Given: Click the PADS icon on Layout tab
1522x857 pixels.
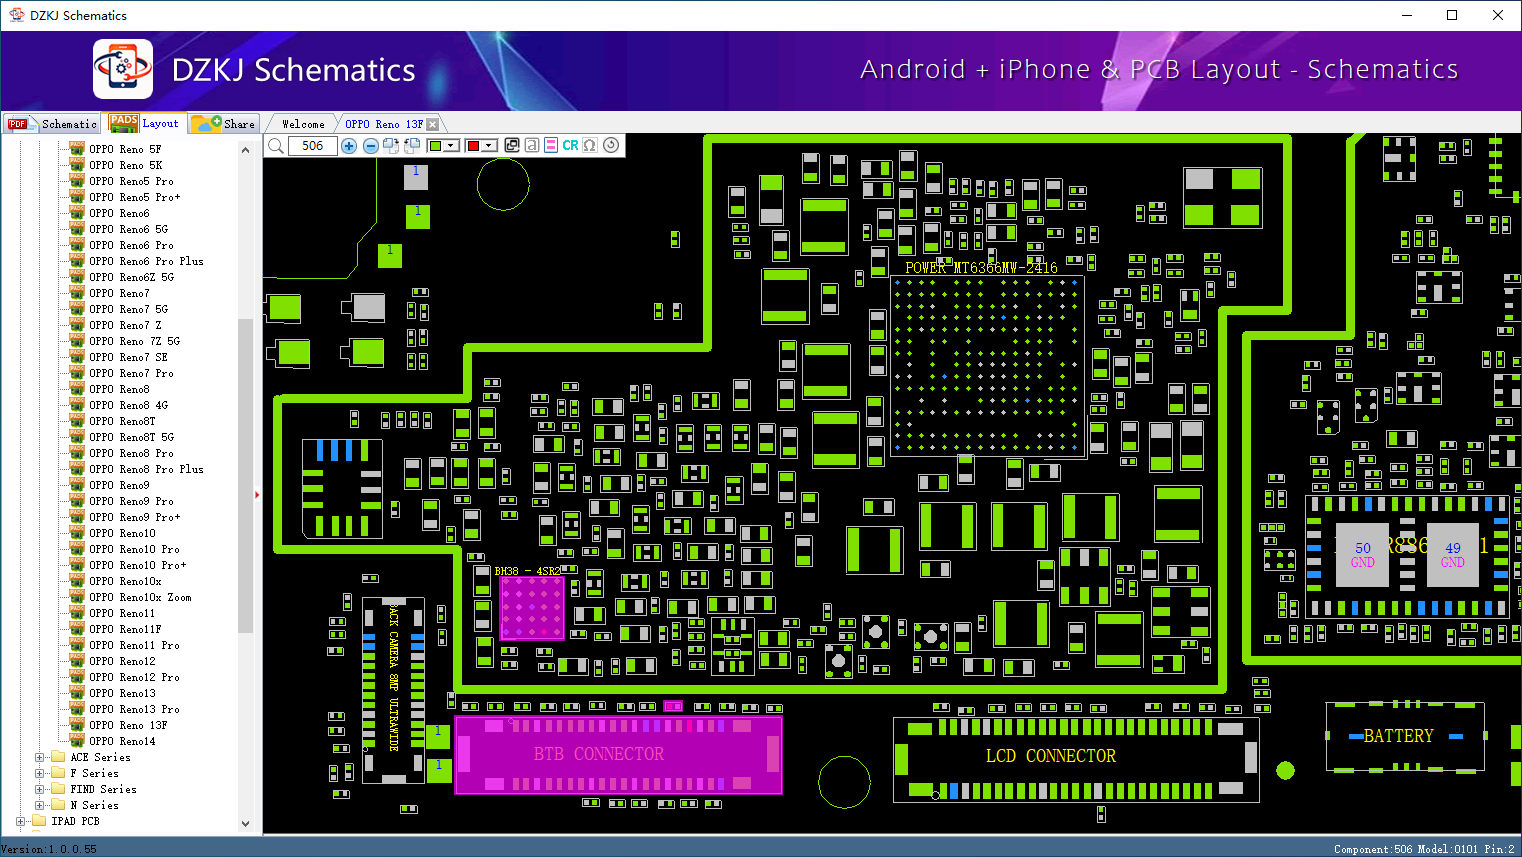Looking at the screenshot, I should tap(124, 122).
